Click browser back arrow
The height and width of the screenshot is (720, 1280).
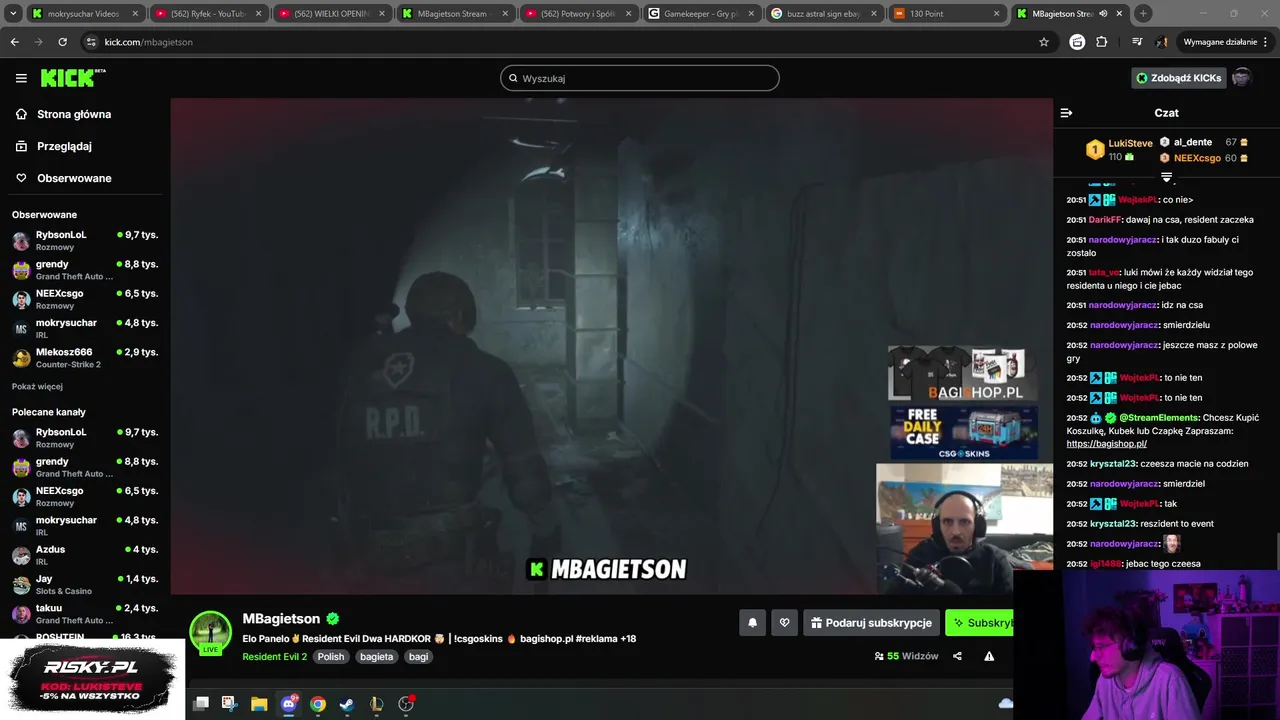pos(14,42)
